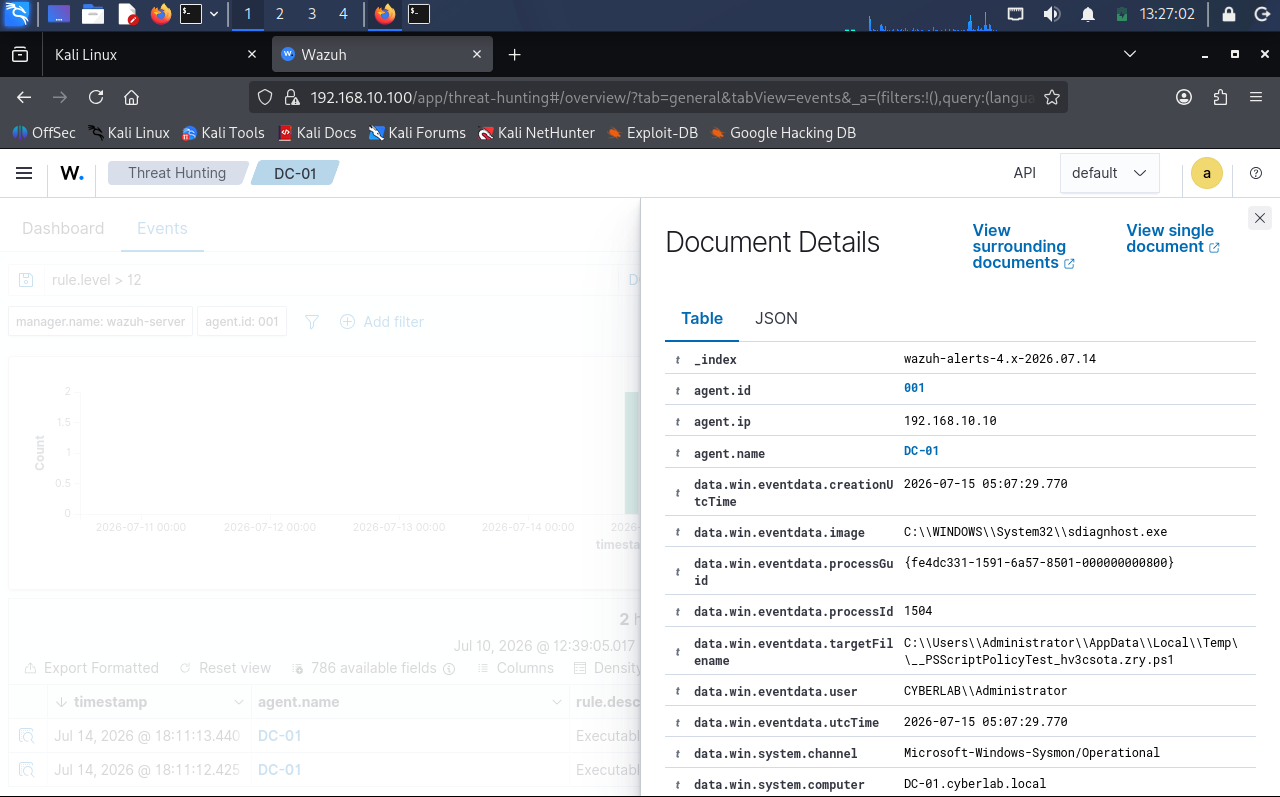The height and width of the screenshot is (797, 1280).
Task: Go back in browser history
Action: (x=24, y=97)
